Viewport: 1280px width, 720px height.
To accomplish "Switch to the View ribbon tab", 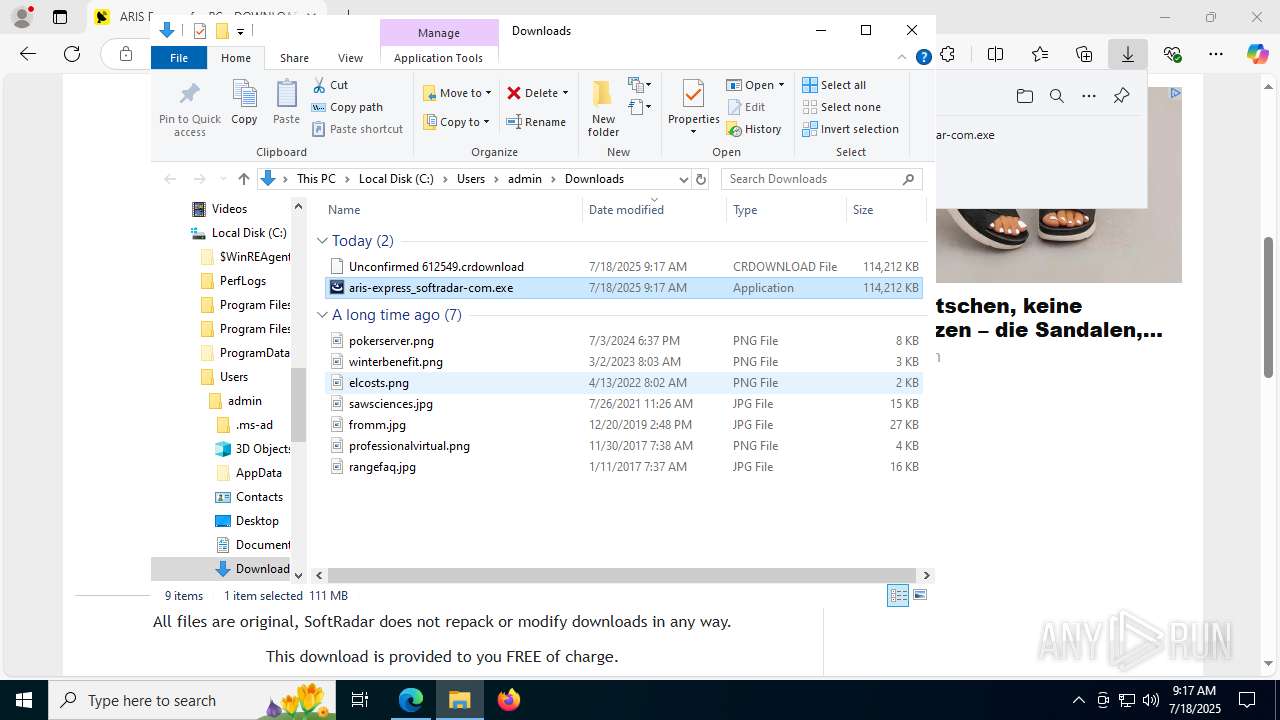I will tap(350, 58).
